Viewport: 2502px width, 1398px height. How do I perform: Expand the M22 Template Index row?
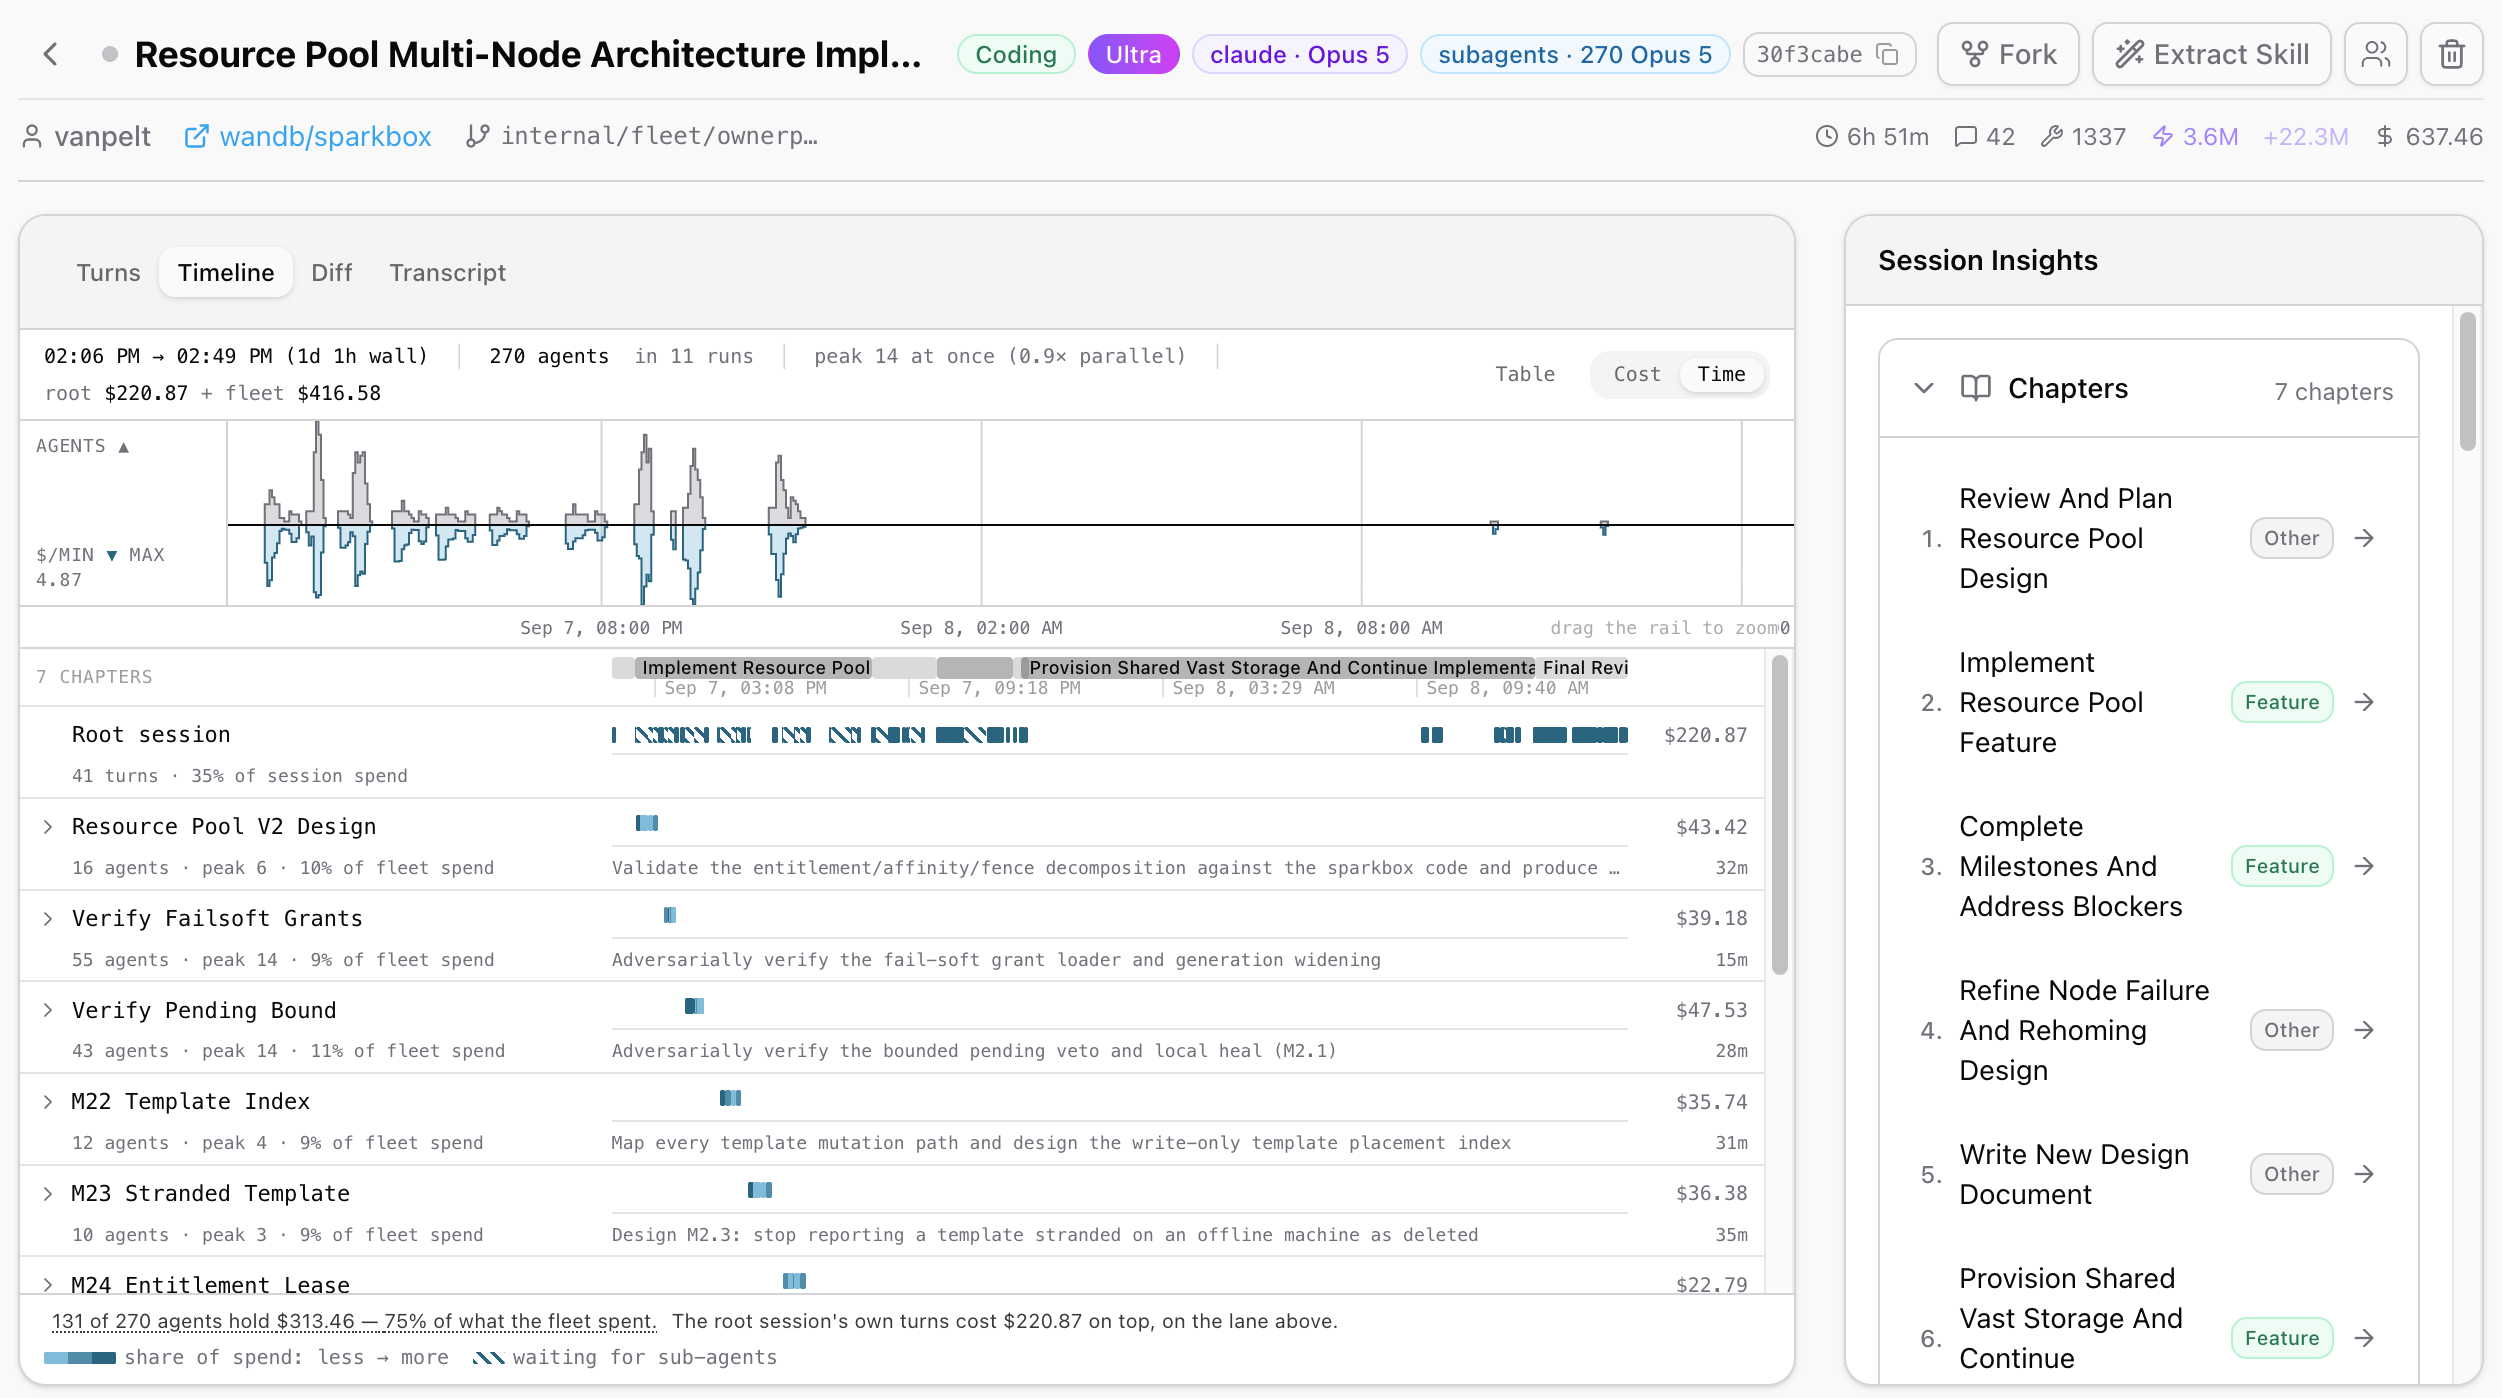(x=47, y=1102)
